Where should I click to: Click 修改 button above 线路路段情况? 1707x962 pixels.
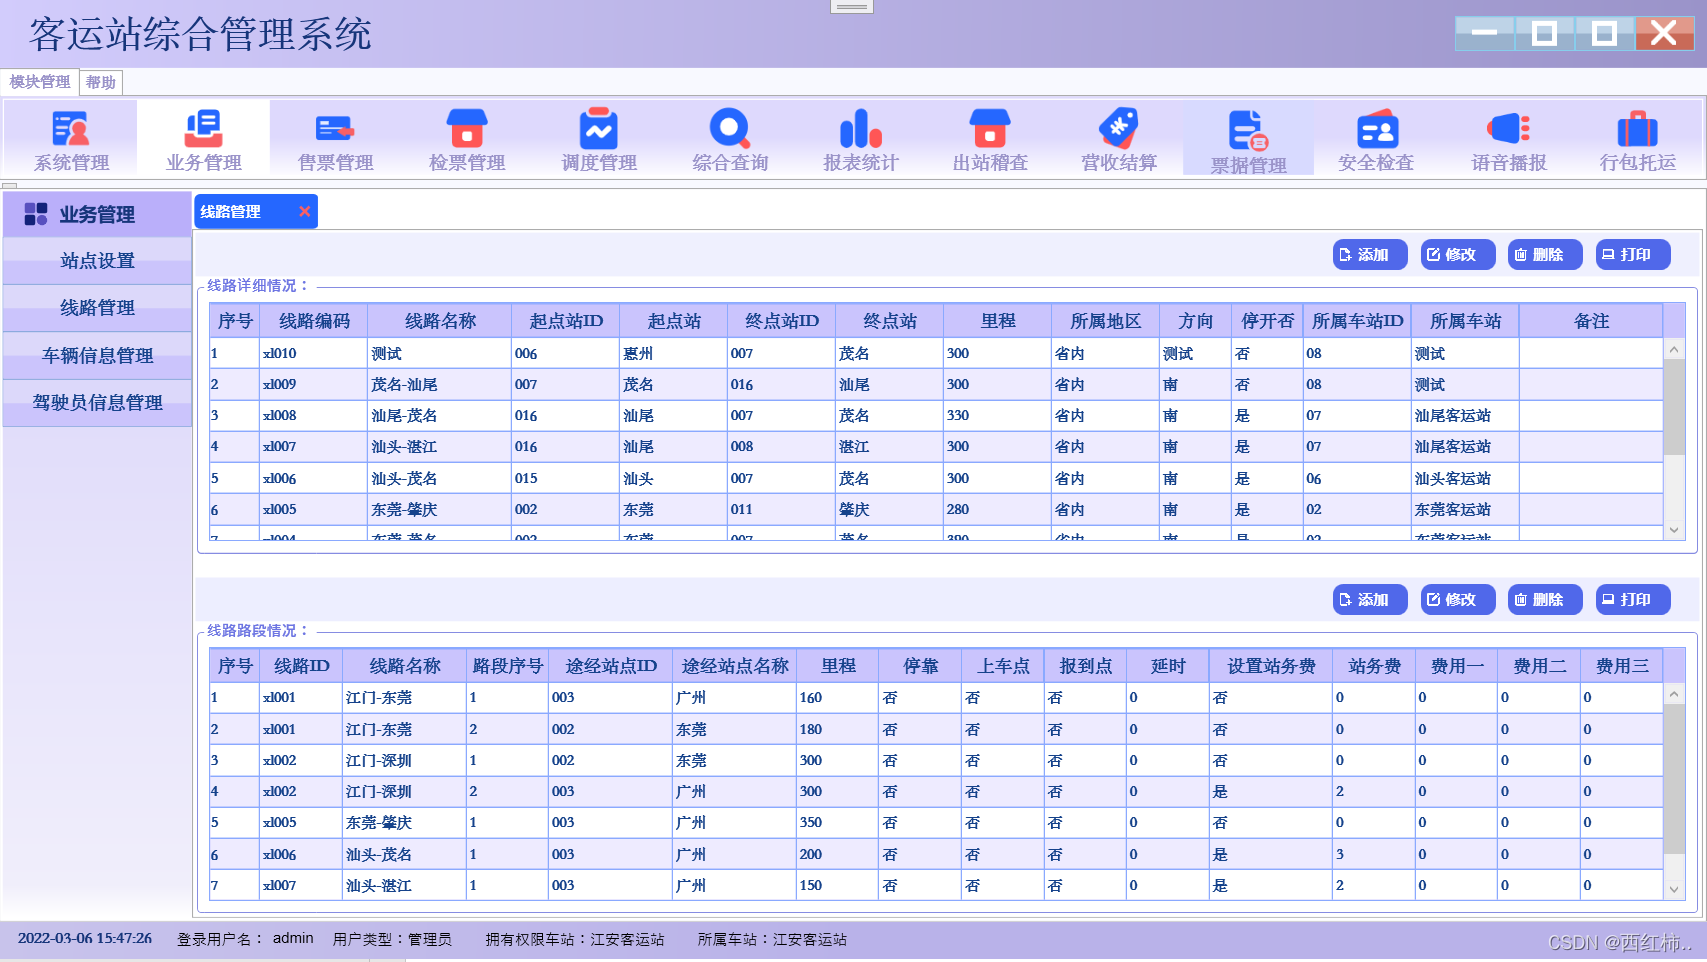(x=1458, y=600)
